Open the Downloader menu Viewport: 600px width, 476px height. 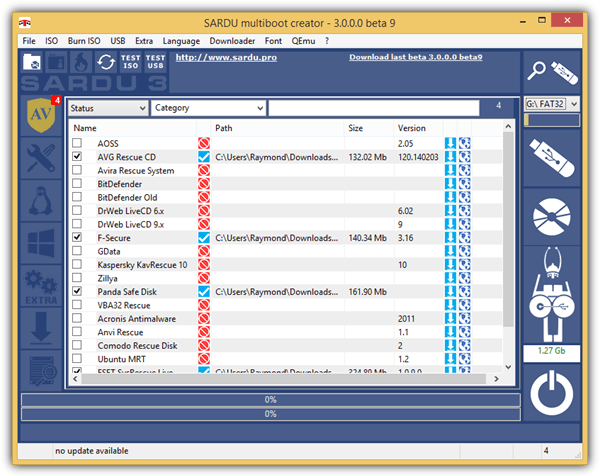(232, 41)
